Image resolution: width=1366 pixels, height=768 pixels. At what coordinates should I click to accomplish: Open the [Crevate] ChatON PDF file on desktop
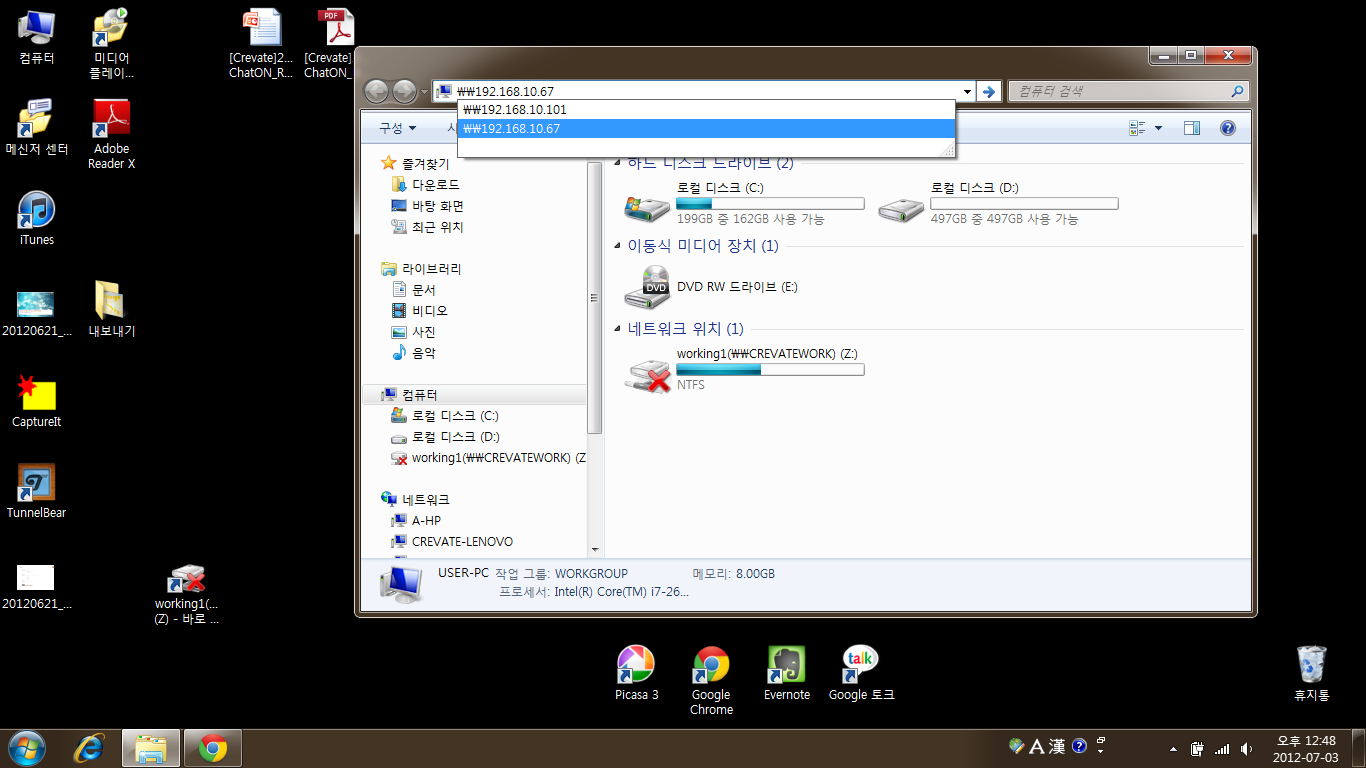330,44
